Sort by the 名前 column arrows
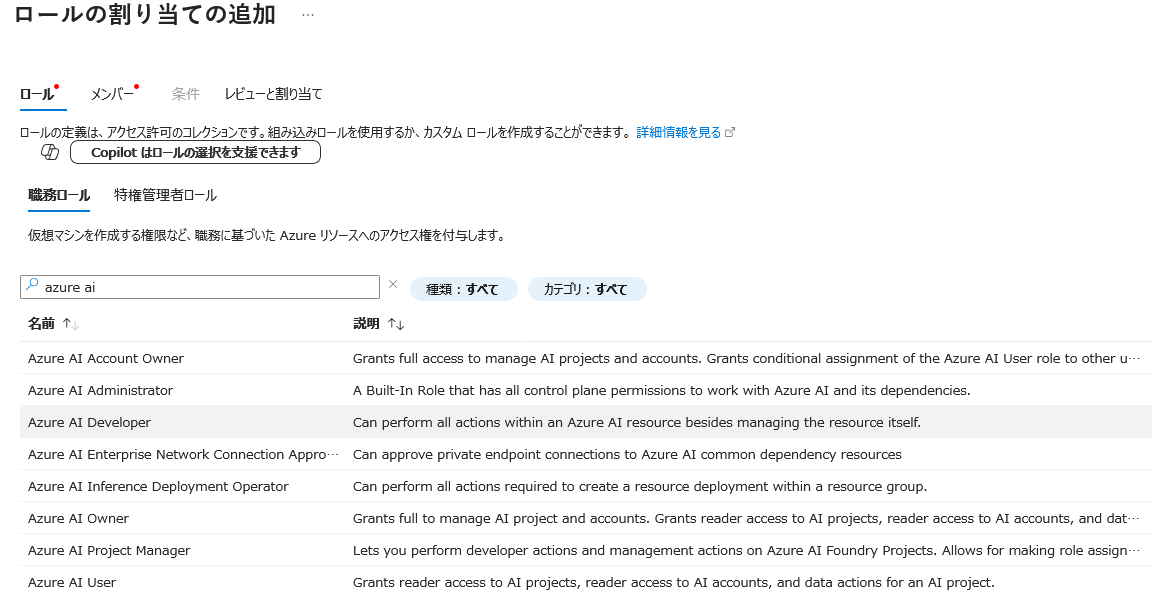1152x597 pixels. tap(71, 324)
